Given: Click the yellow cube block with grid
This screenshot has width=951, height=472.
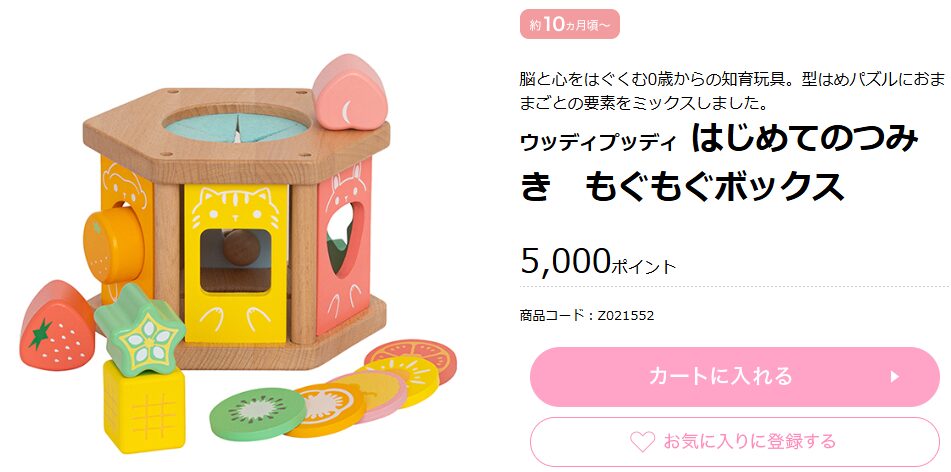Looking at the screenshot, I should 144,407.
